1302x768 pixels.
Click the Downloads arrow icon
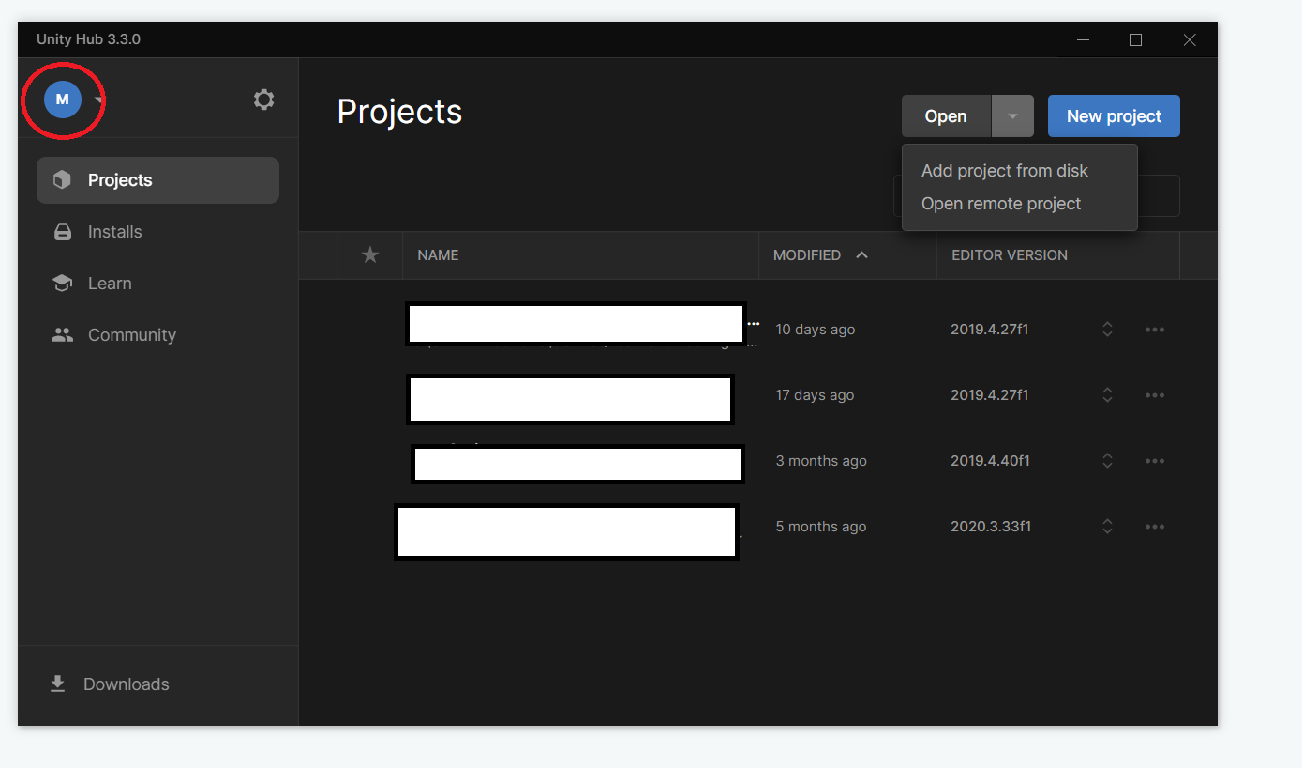pos(58,684)
